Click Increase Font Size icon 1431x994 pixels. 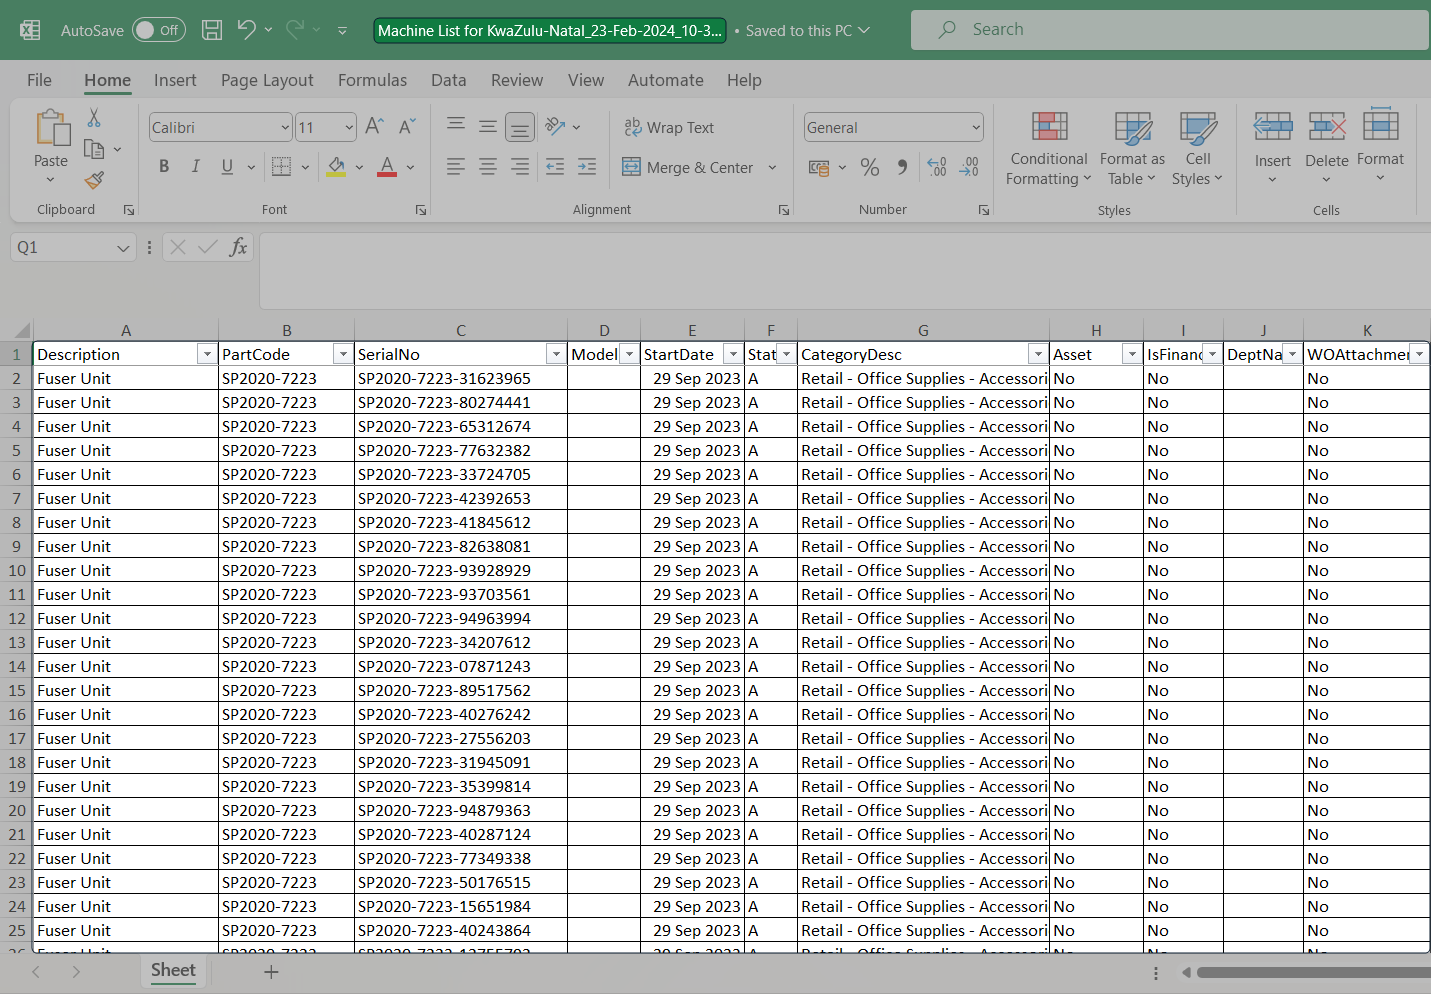[x=374, y=127]
